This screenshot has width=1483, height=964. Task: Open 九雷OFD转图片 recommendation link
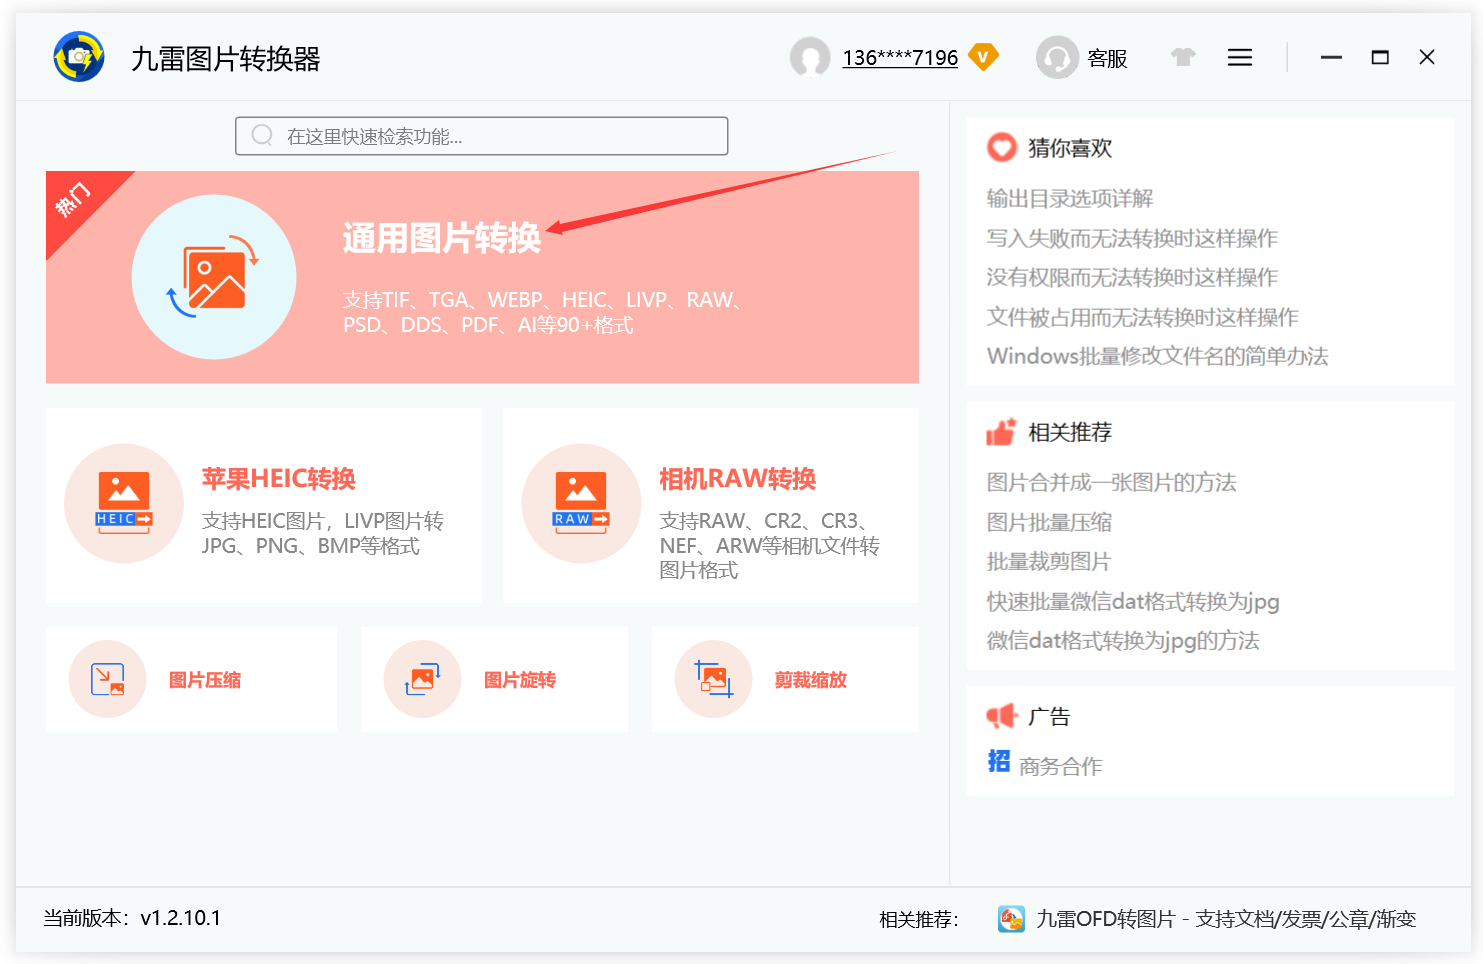click(1226, 919)
